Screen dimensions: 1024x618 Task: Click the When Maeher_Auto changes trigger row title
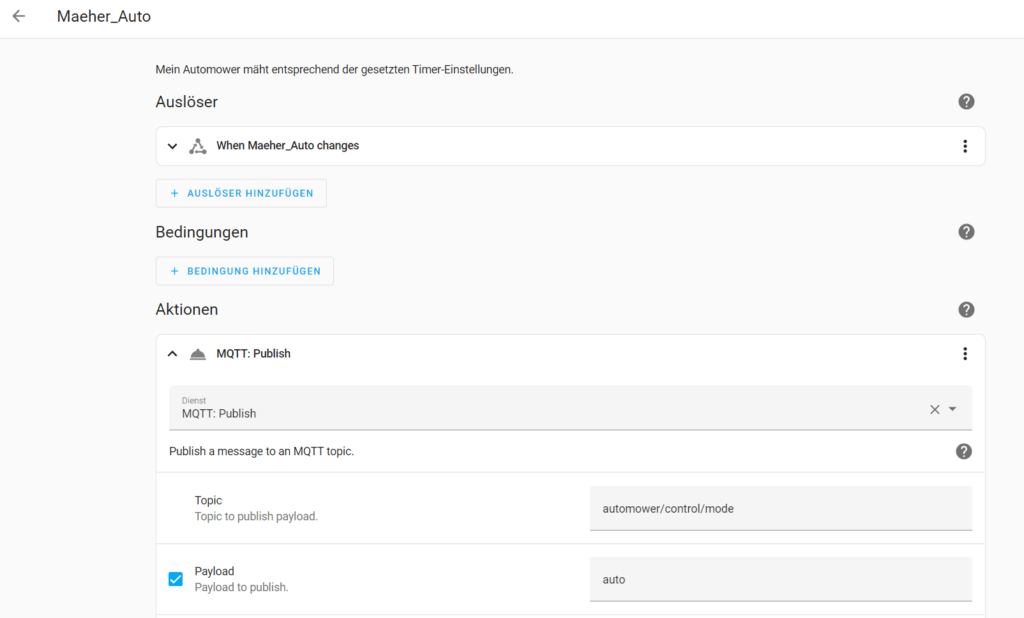[288, 146]
